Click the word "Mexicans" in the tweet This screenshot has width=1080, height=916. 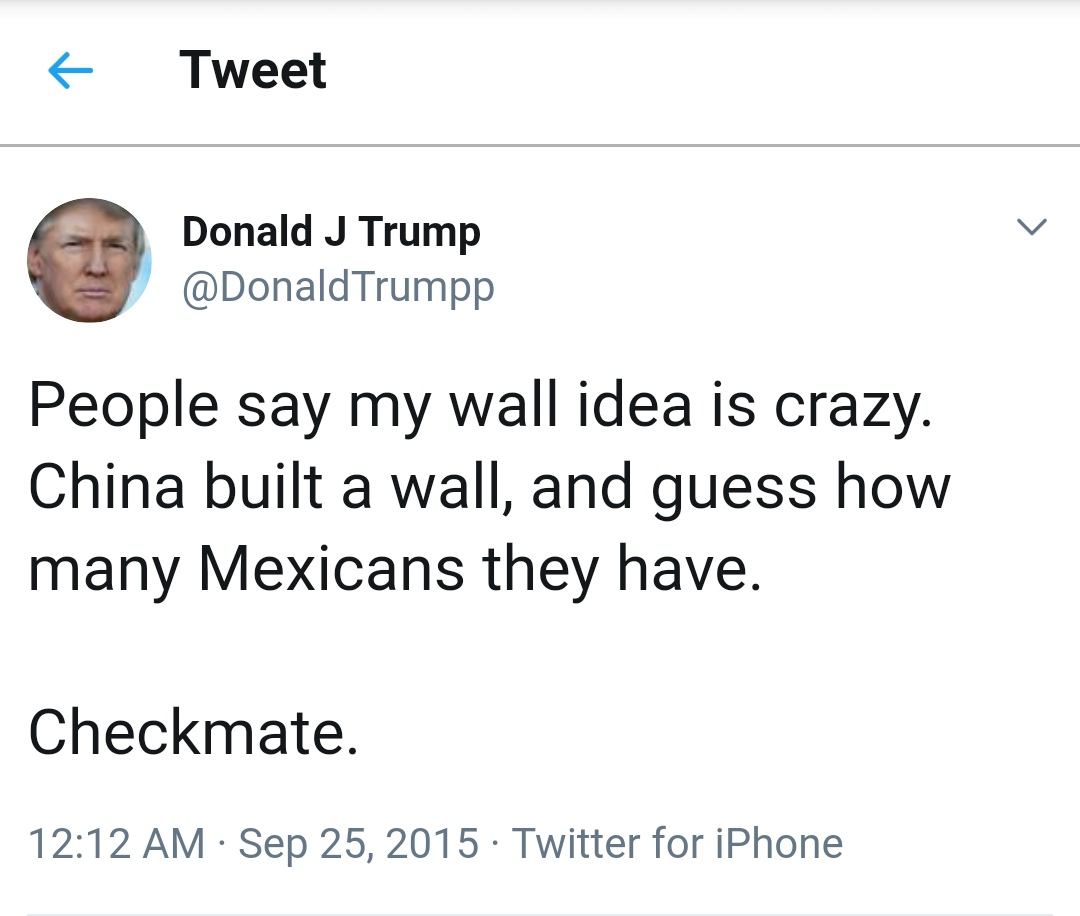point(331,568)
